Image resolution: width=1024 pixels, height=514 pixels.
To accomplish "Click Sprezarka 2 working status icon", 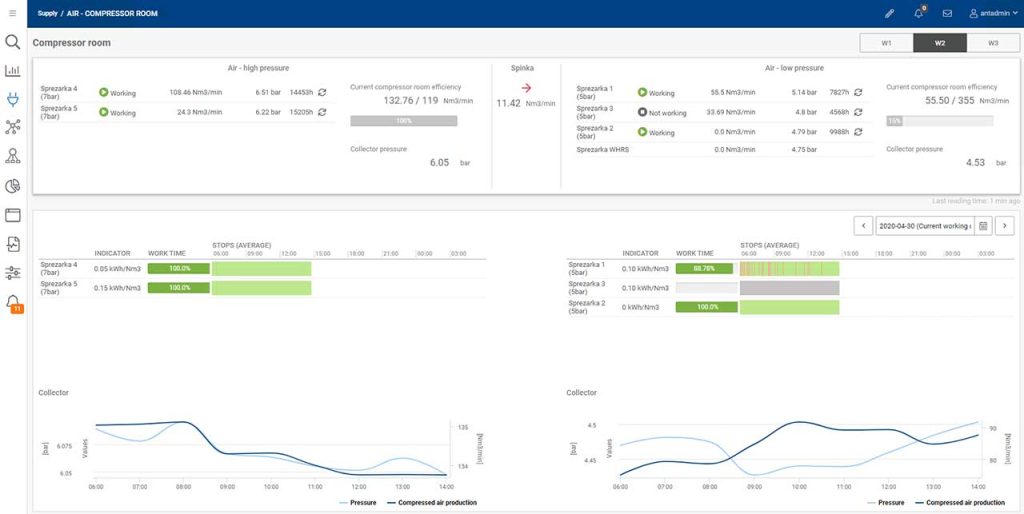I will tap(642, 132).
